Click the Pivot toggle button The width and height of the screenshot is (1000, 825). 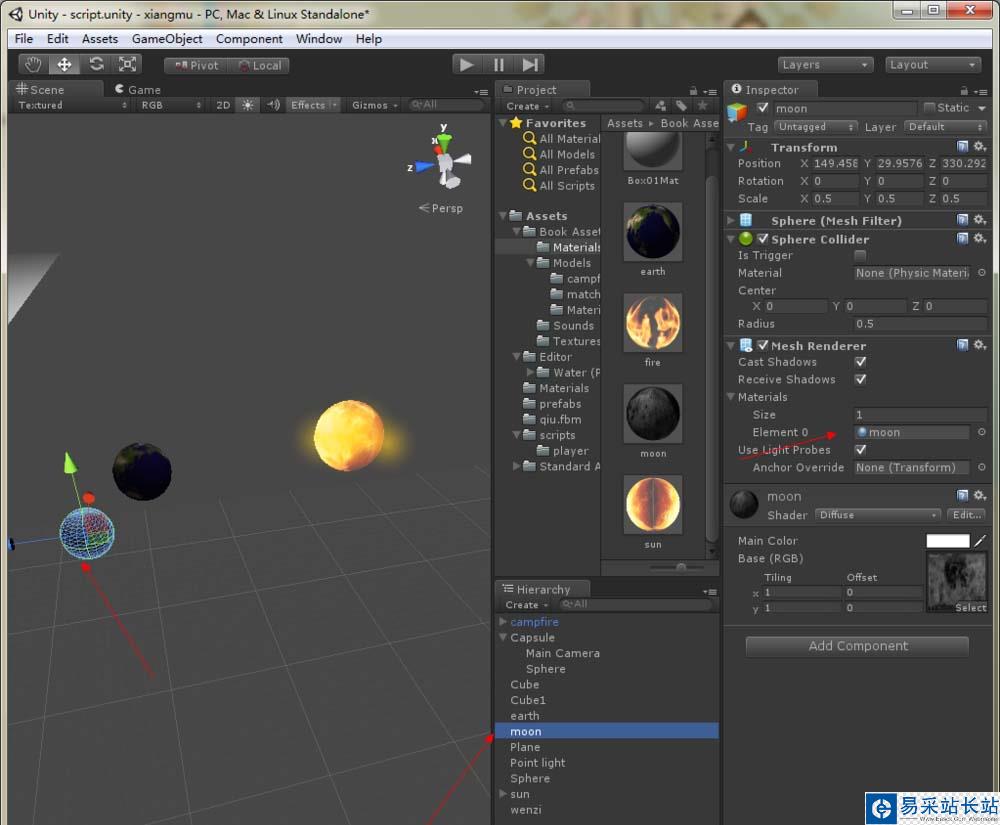click(x=196, y=65)
